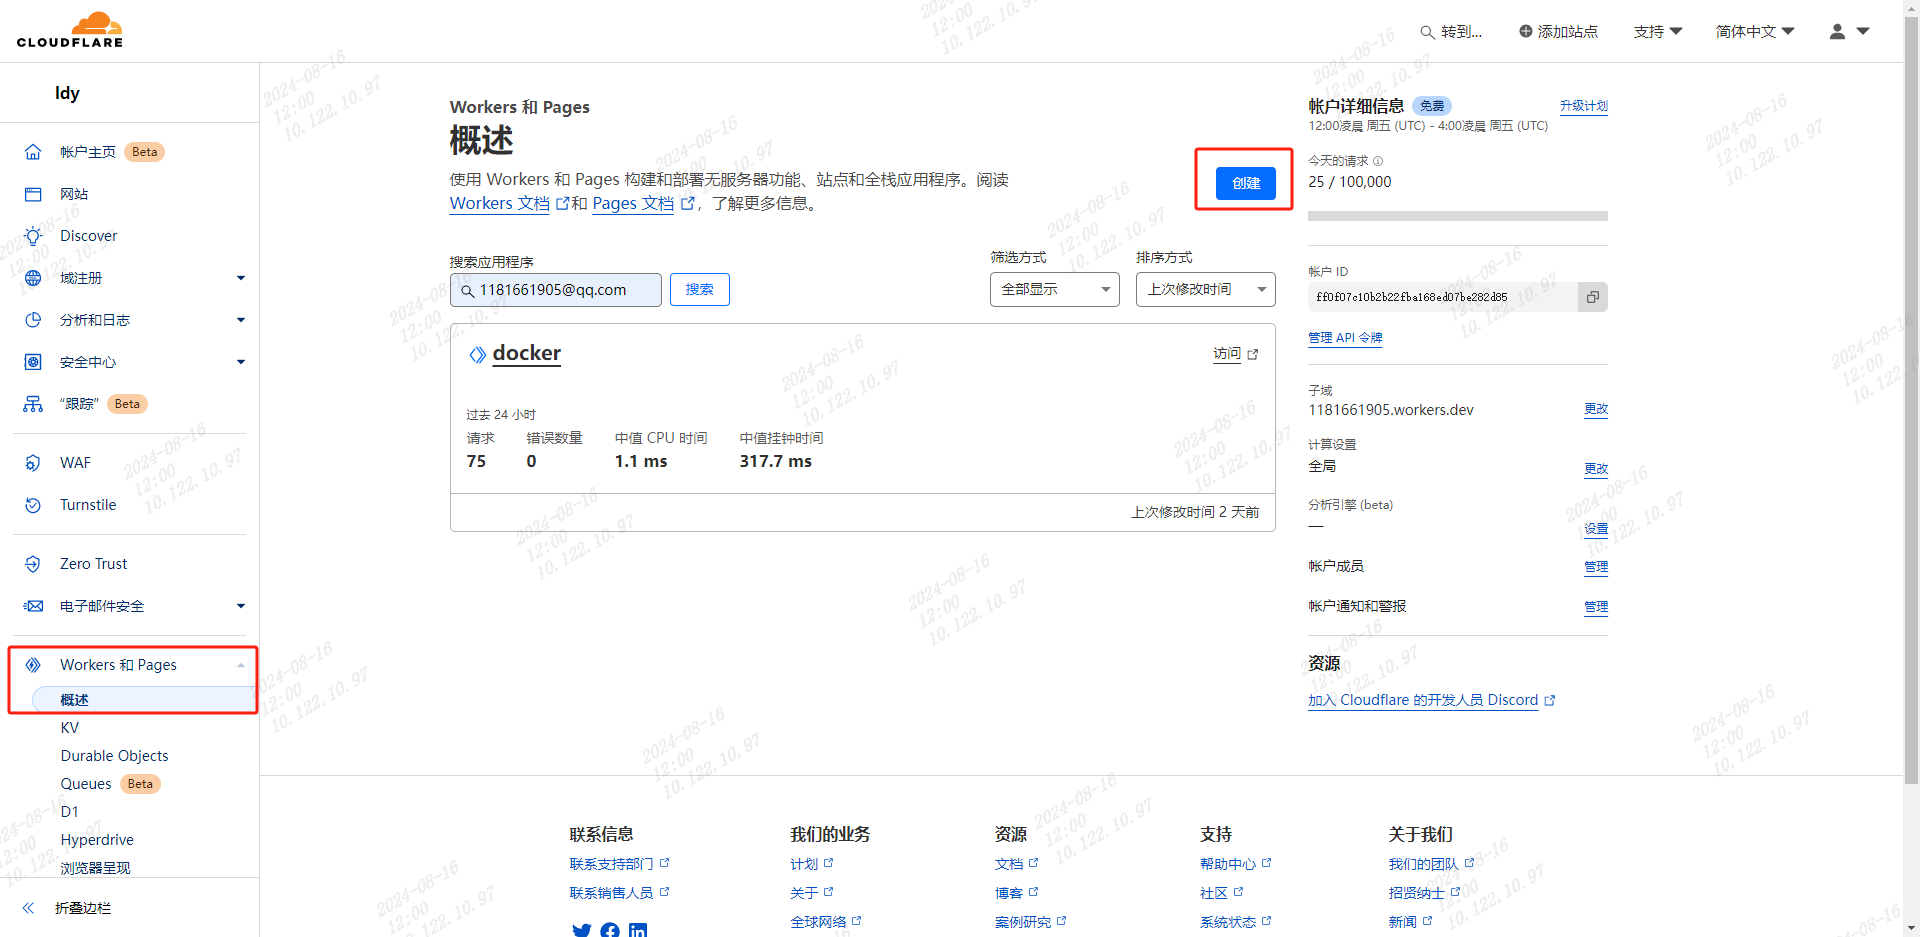Expand the 域注册 sidebar section

241,278
